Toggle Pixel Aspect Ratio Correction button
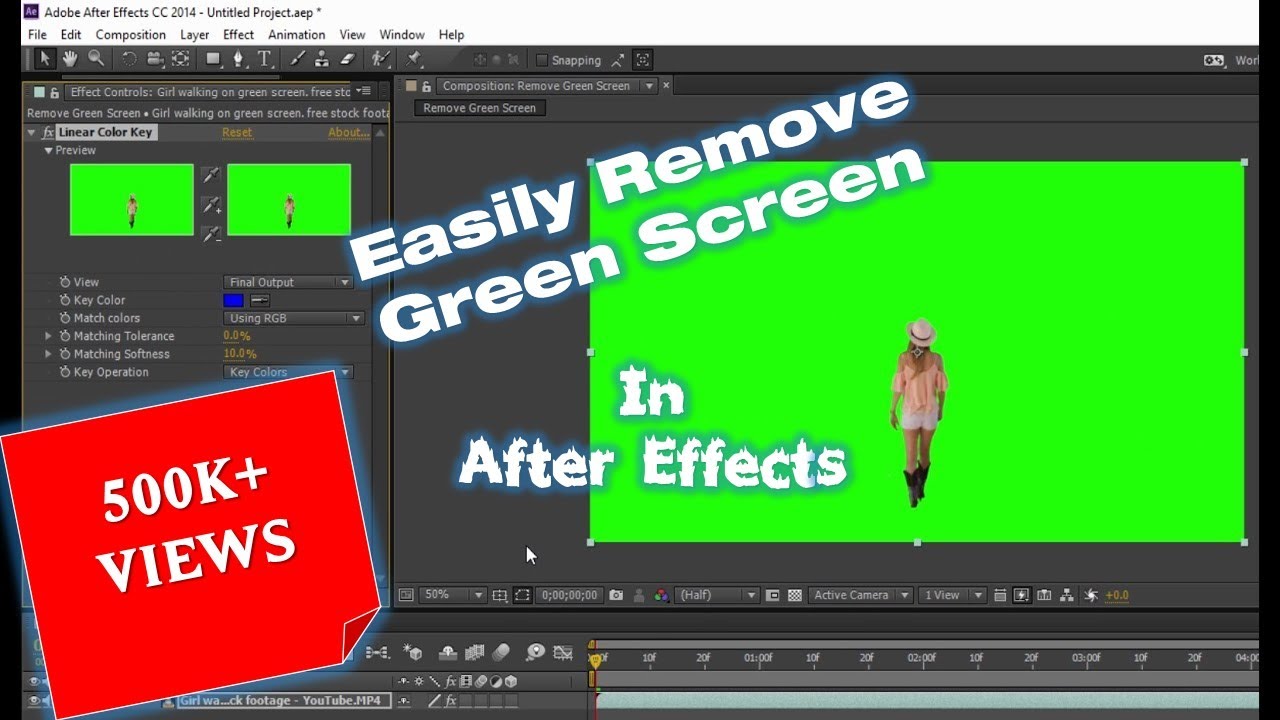1280x720 pixels. (x=1000, y=595)
